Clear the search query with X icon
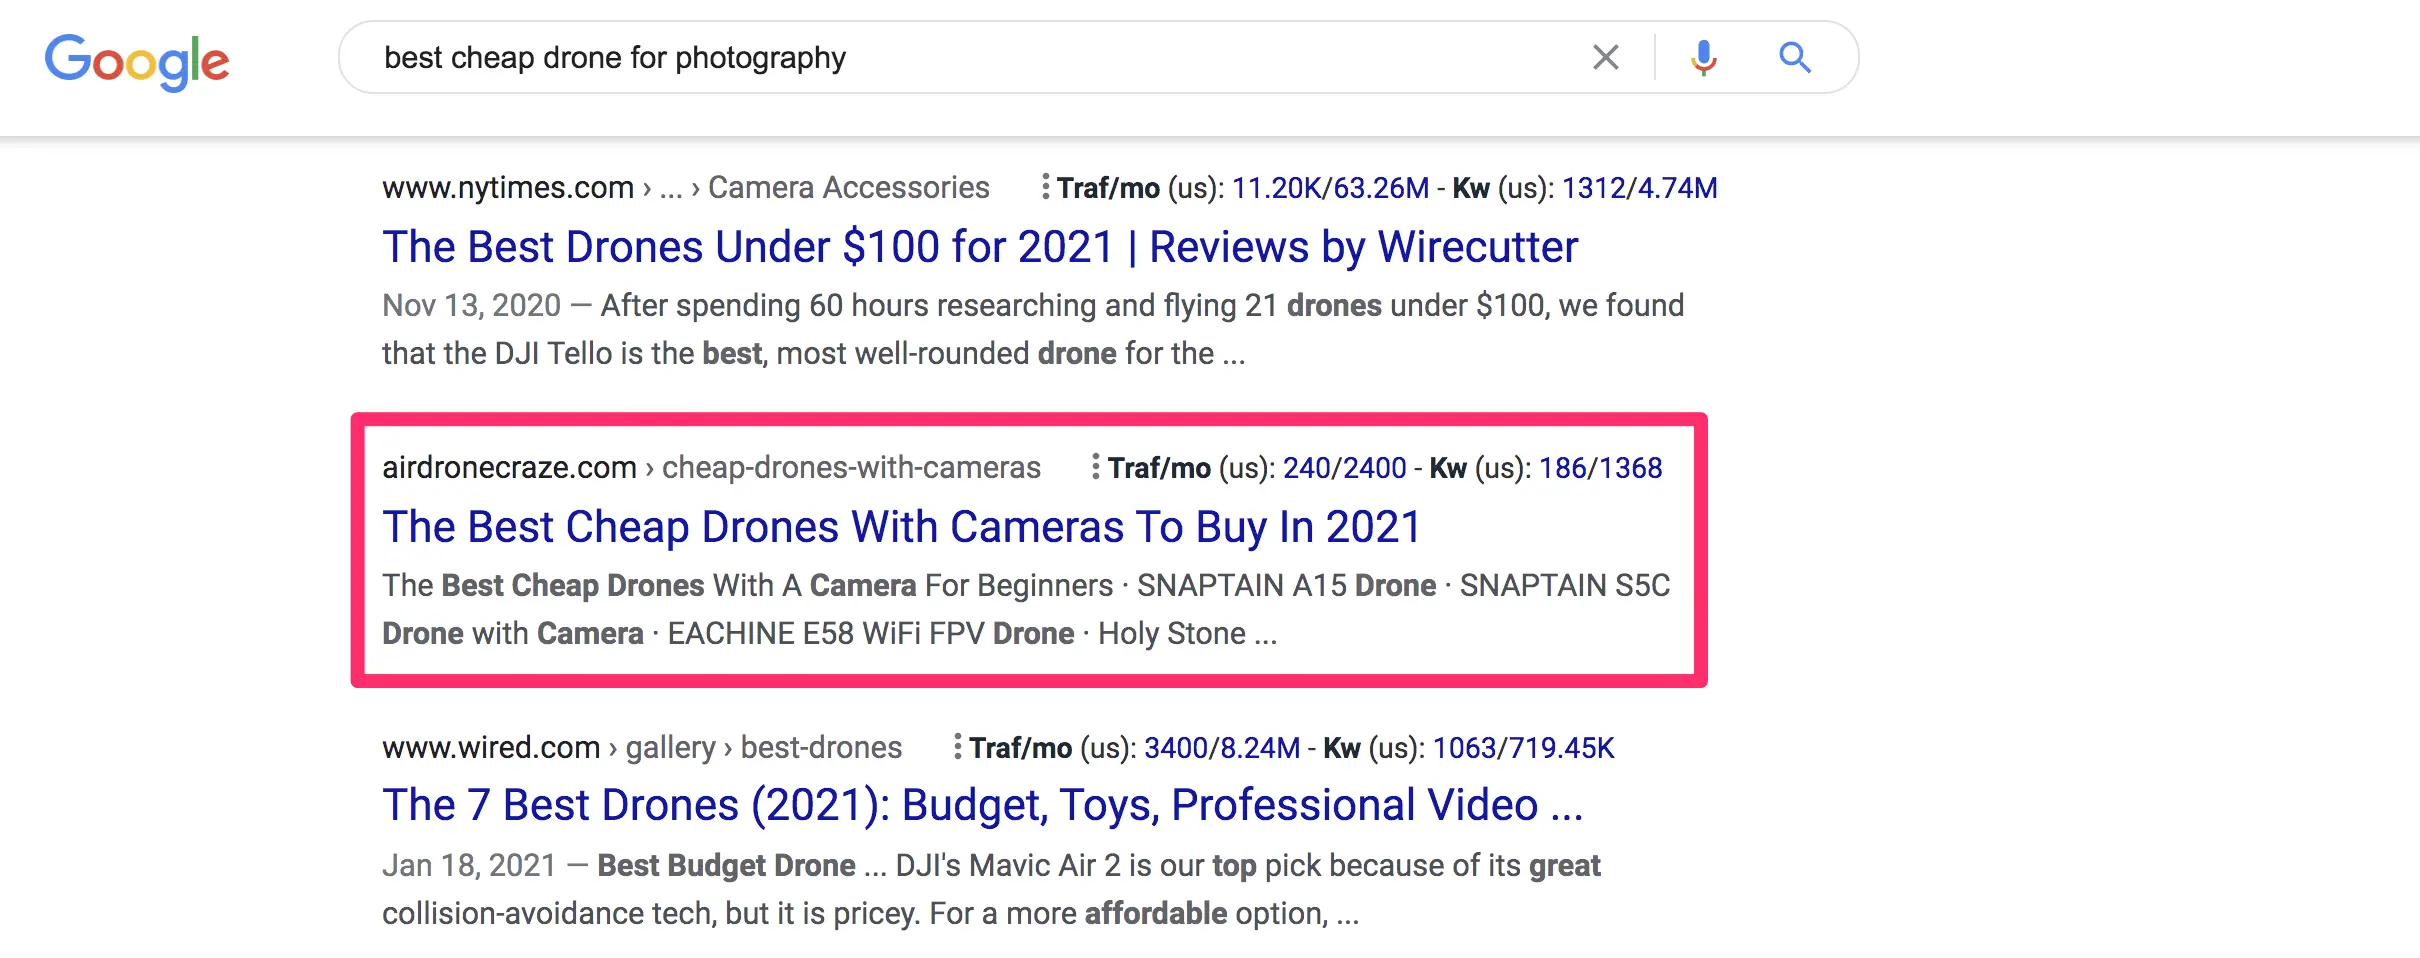Image resolution: width=2420 pixels, height=958 pixels. pos(1605,57)
